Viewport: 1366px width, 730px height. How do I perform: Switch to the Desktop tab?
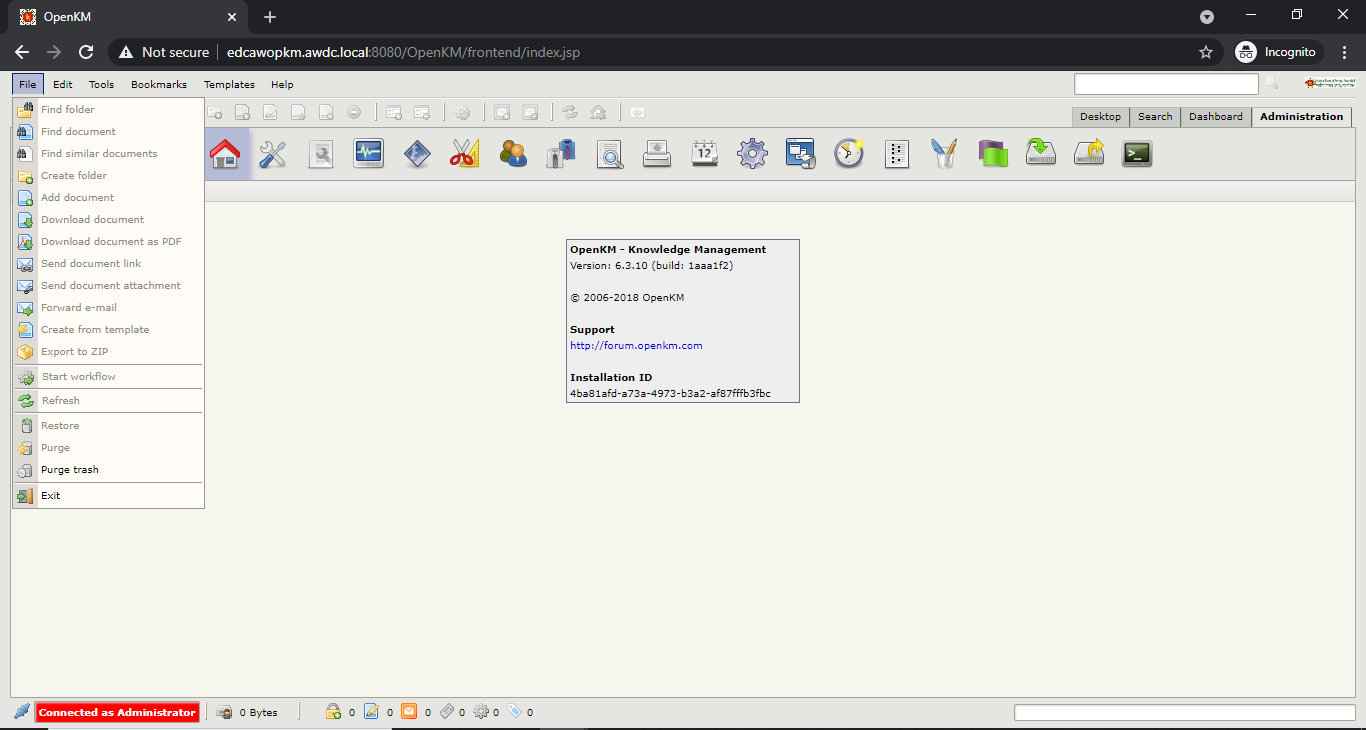point(1100,117)
